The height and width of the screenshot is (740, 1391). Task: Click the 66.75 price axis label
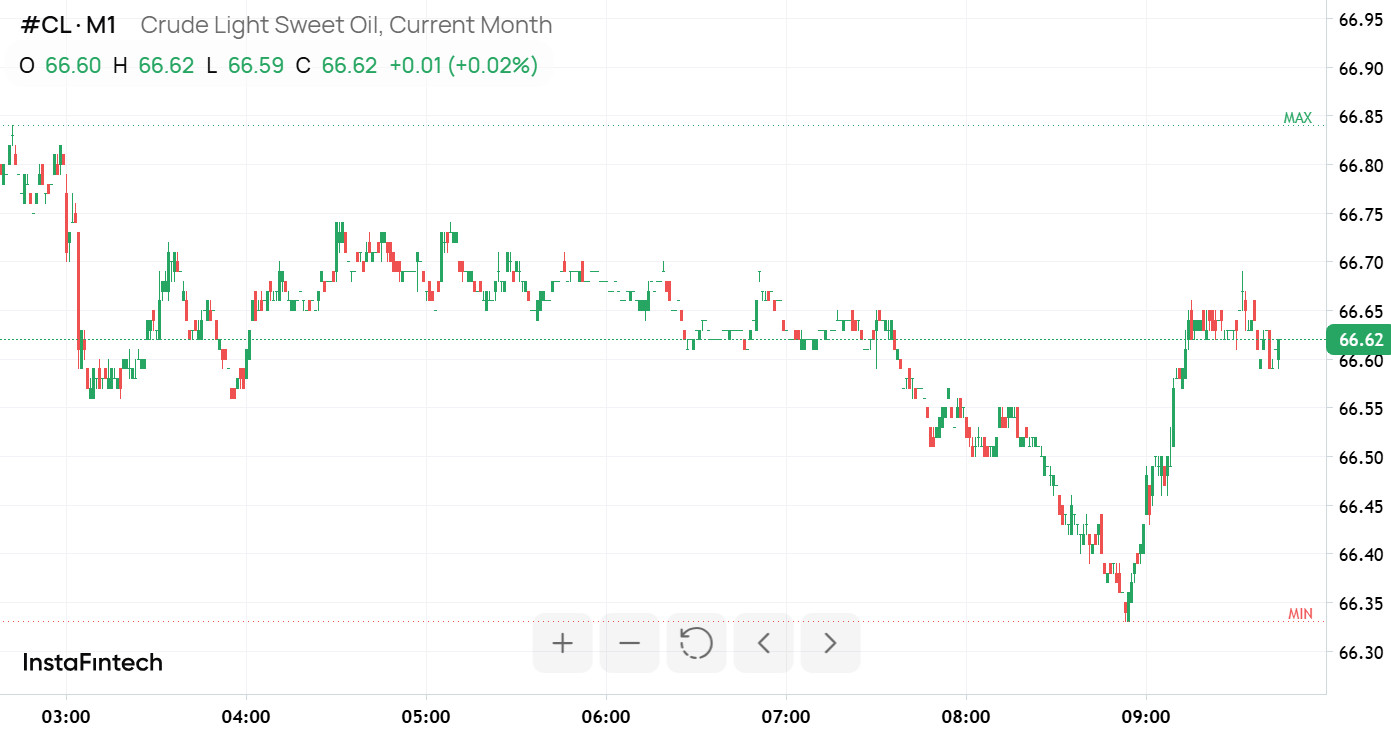(1360, 214)
